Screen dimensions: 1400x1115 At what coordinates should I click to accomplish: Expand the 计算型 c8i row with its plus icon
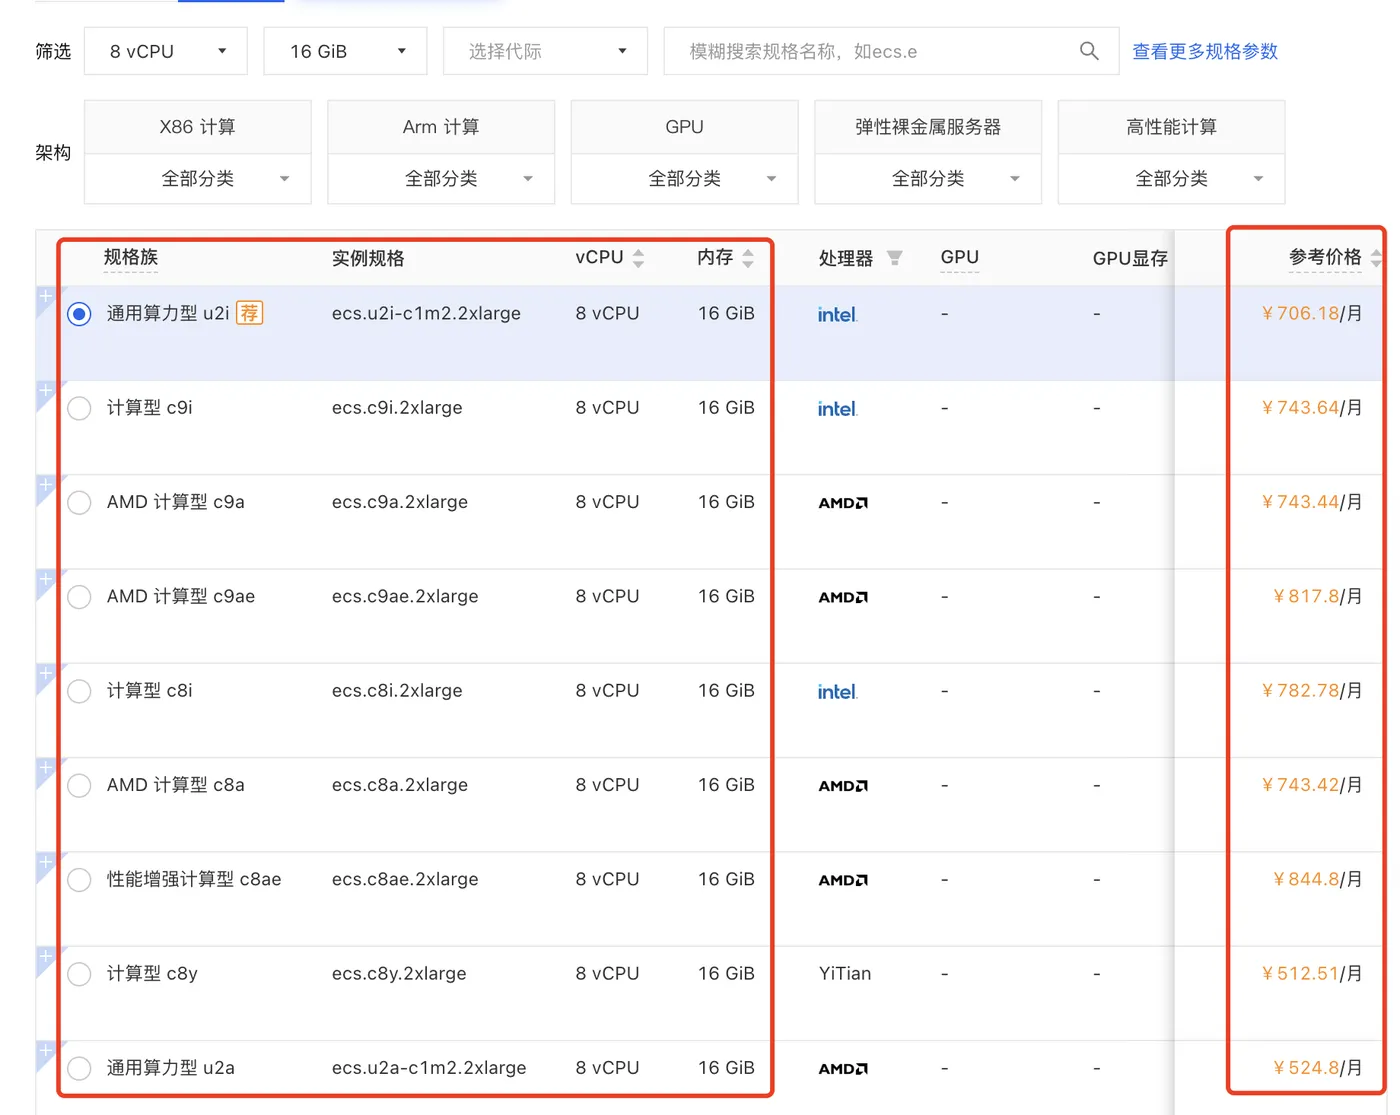coord(45,673)
